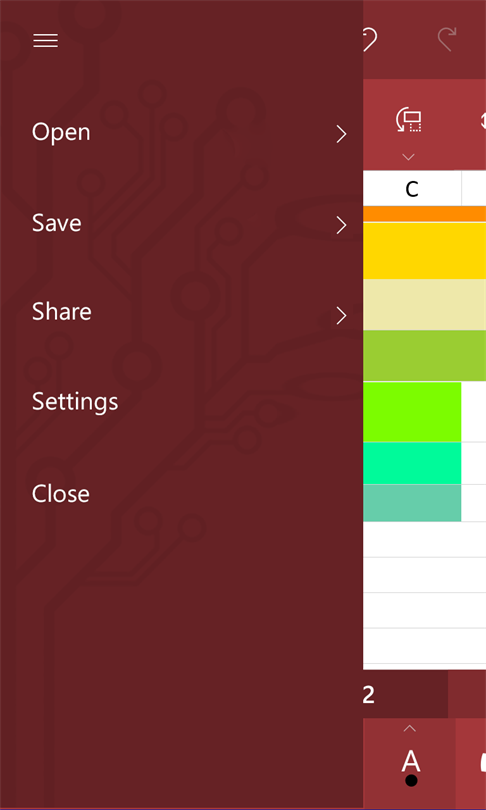Collapse the side menu with hamburger icon
Viewport: 486px width, 810px height.
coord(45,40)
